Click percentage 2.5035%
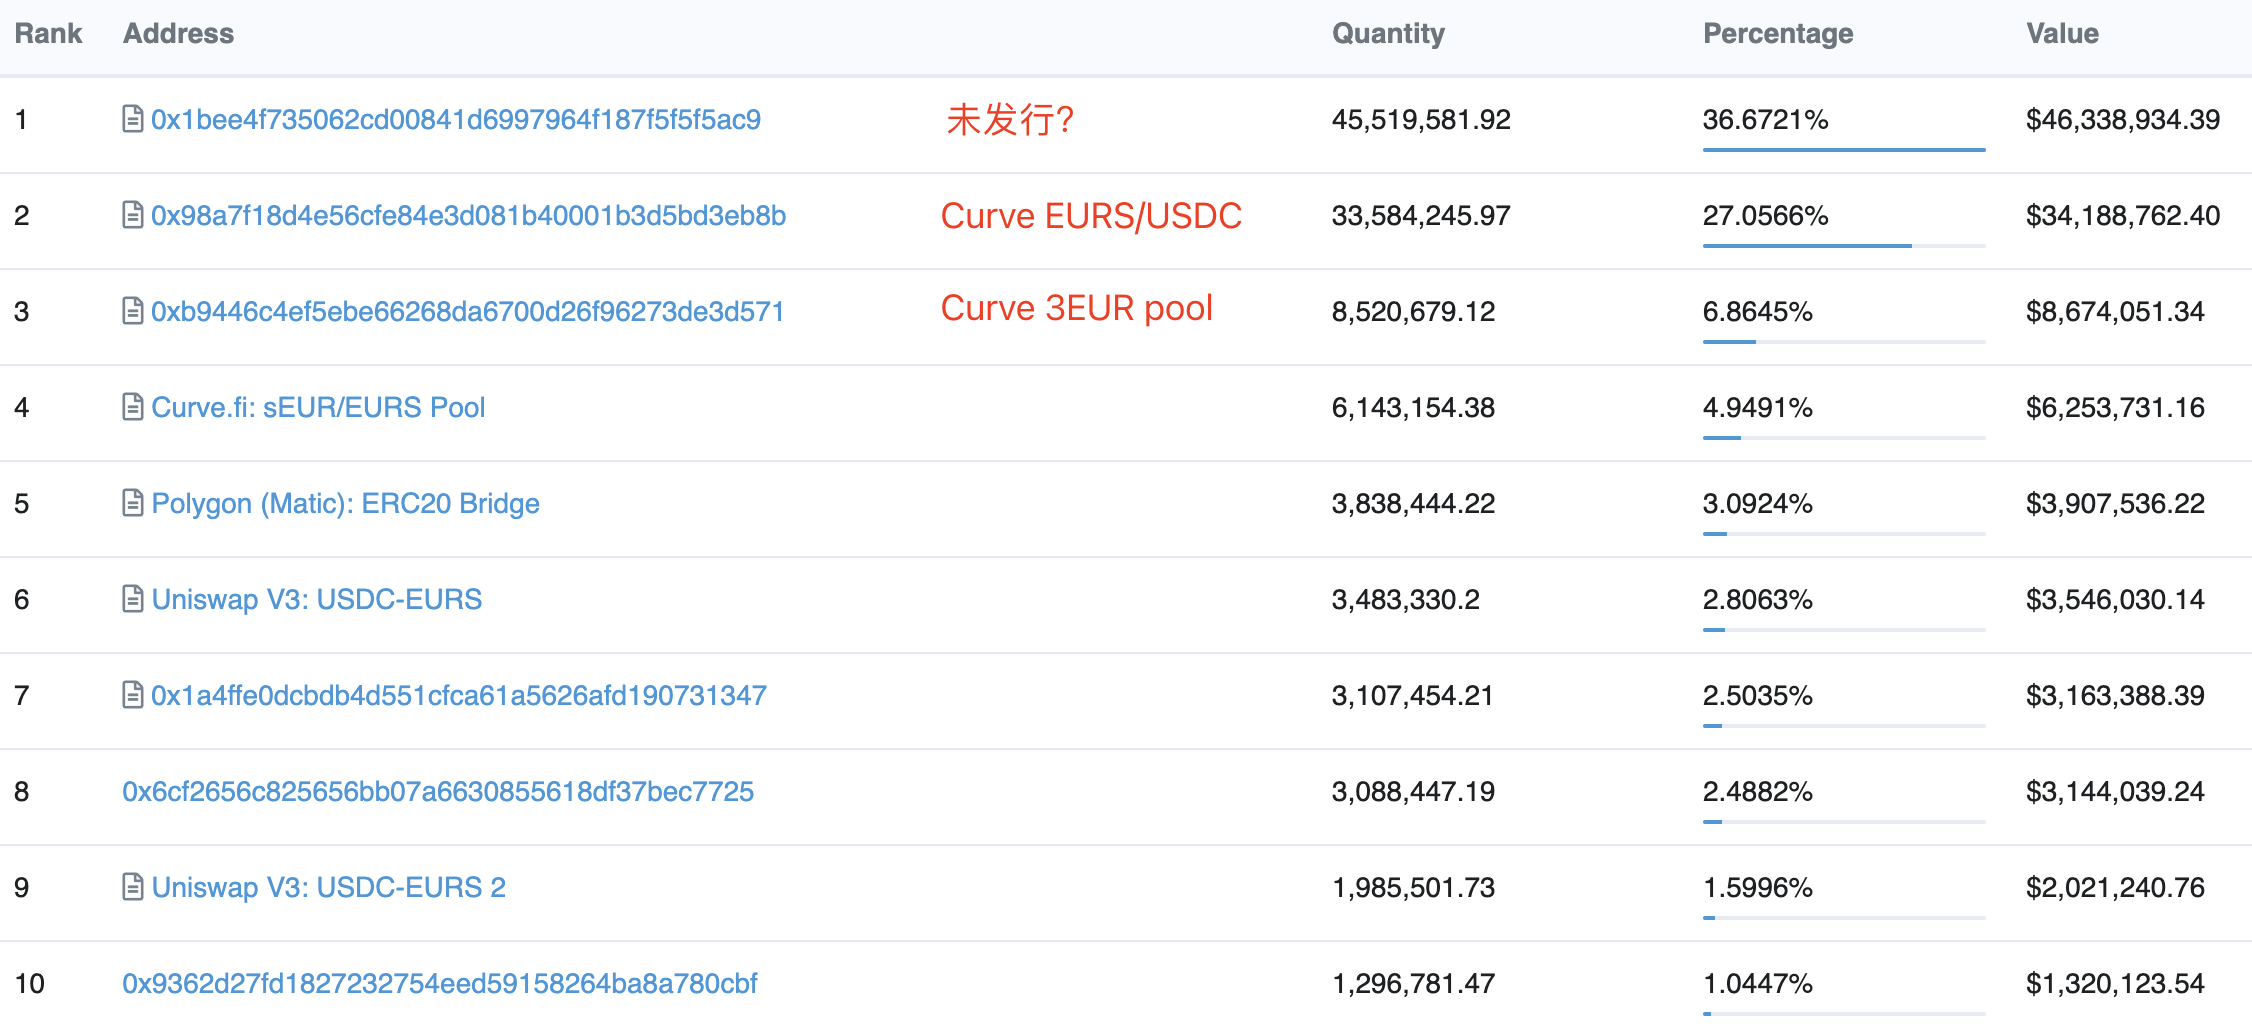Viewport: 2252px width, 1036px height. pos(1757,696)
